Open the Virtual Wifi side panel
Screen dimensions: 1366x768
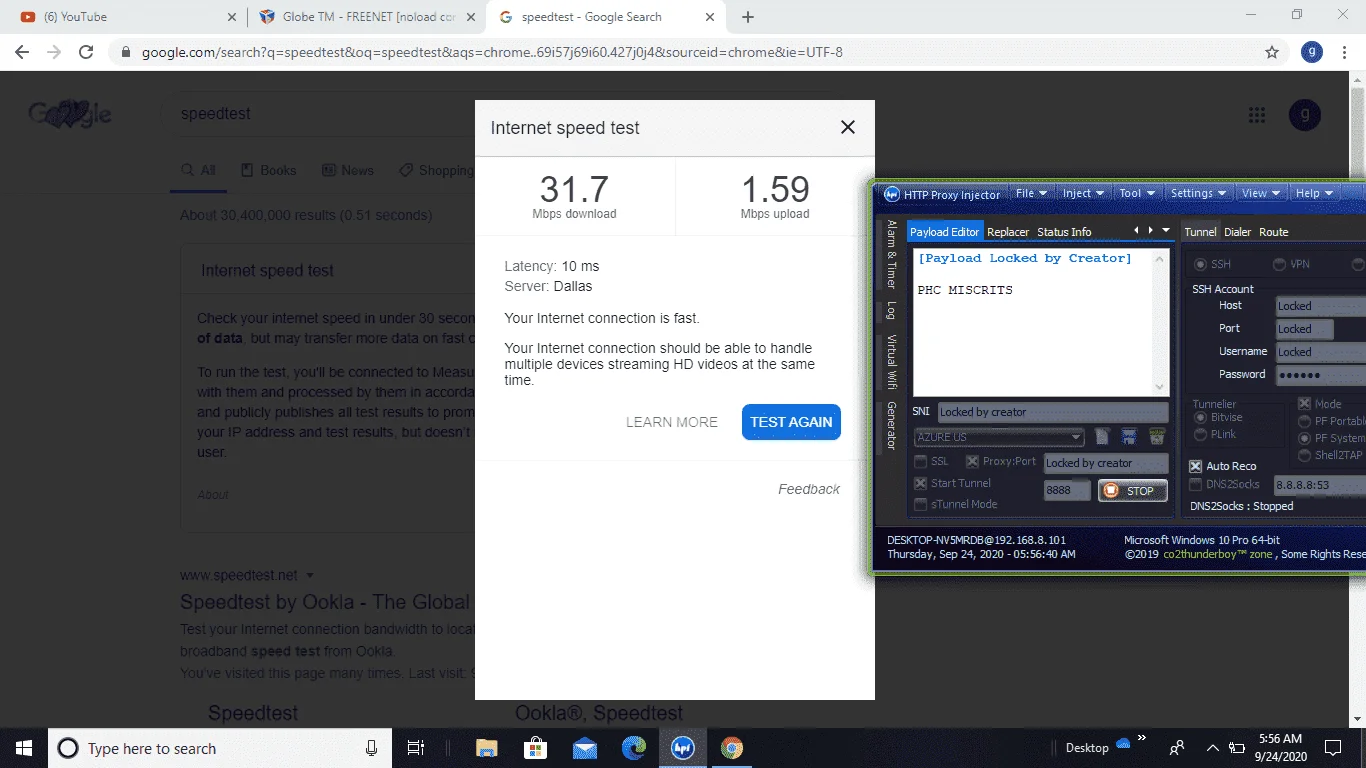coord(891,361)
